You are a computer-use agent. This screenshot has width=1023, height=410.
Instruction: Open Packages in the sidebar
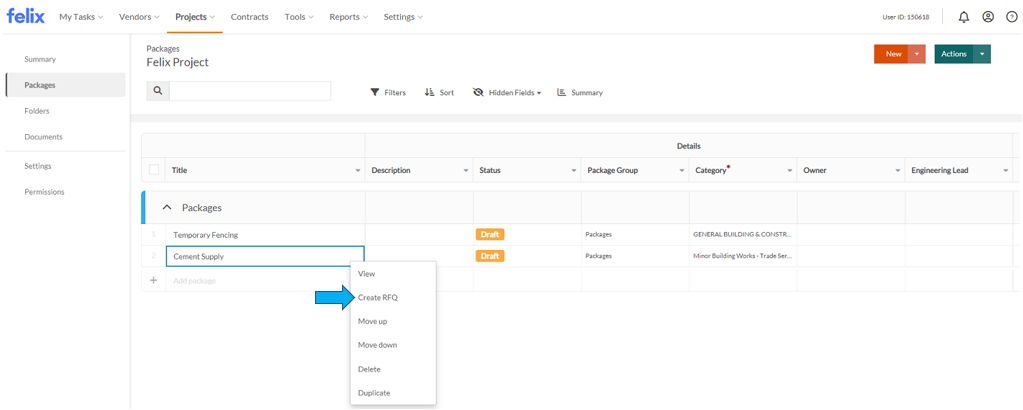pyautogui.click(x=65, y=85)
